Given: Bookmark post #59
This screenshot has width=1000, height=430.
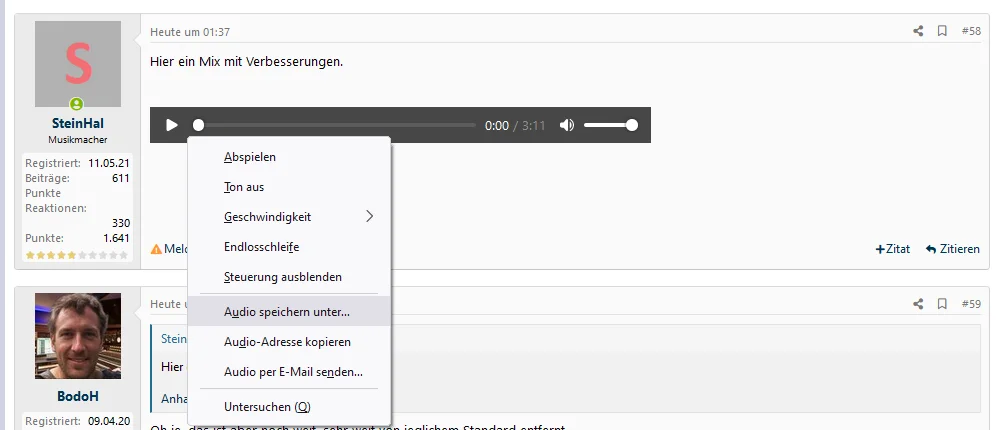Looking at the screenshot, I should click(x=942, y=304).
